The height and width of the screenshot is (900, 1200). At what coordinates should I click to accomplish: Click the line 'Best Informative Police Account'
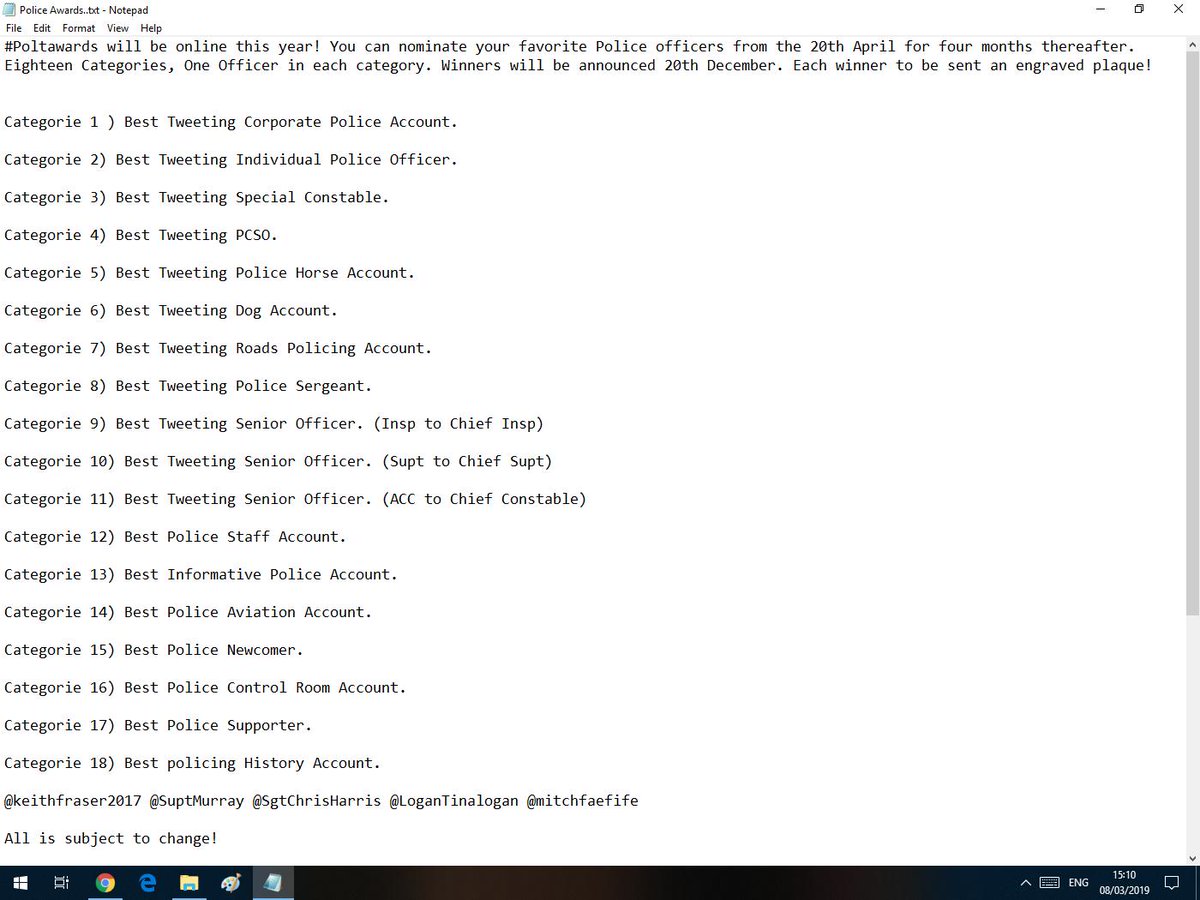(260, 575)
